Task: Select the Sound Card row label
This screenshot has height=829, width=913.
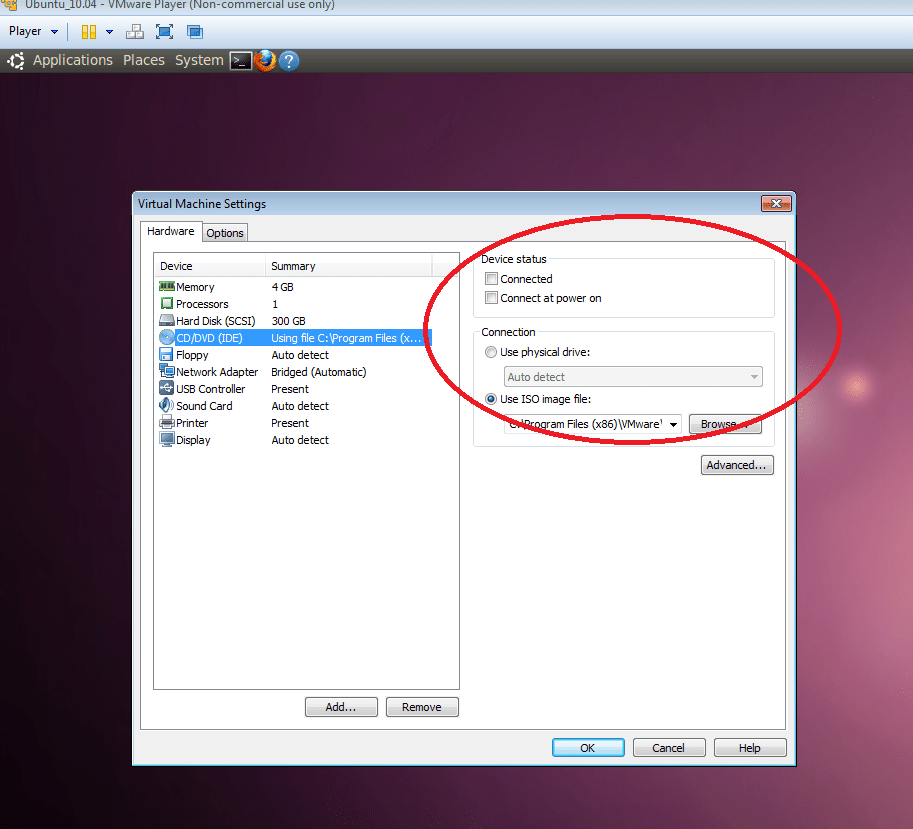Action: 204,406
